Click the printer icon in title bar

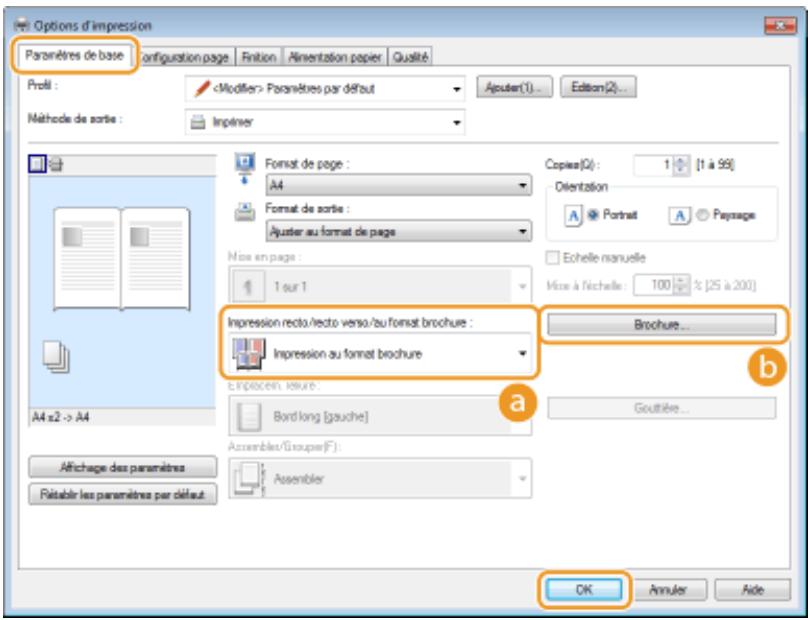tap(24, 25)
